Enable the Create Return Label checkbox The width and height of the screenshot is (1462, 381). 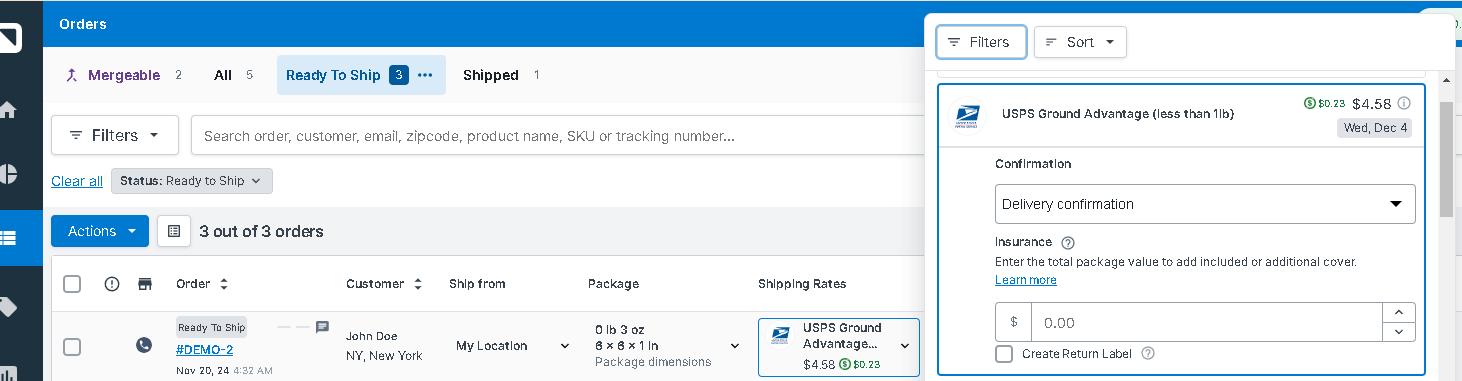[x=1004, y=353]
